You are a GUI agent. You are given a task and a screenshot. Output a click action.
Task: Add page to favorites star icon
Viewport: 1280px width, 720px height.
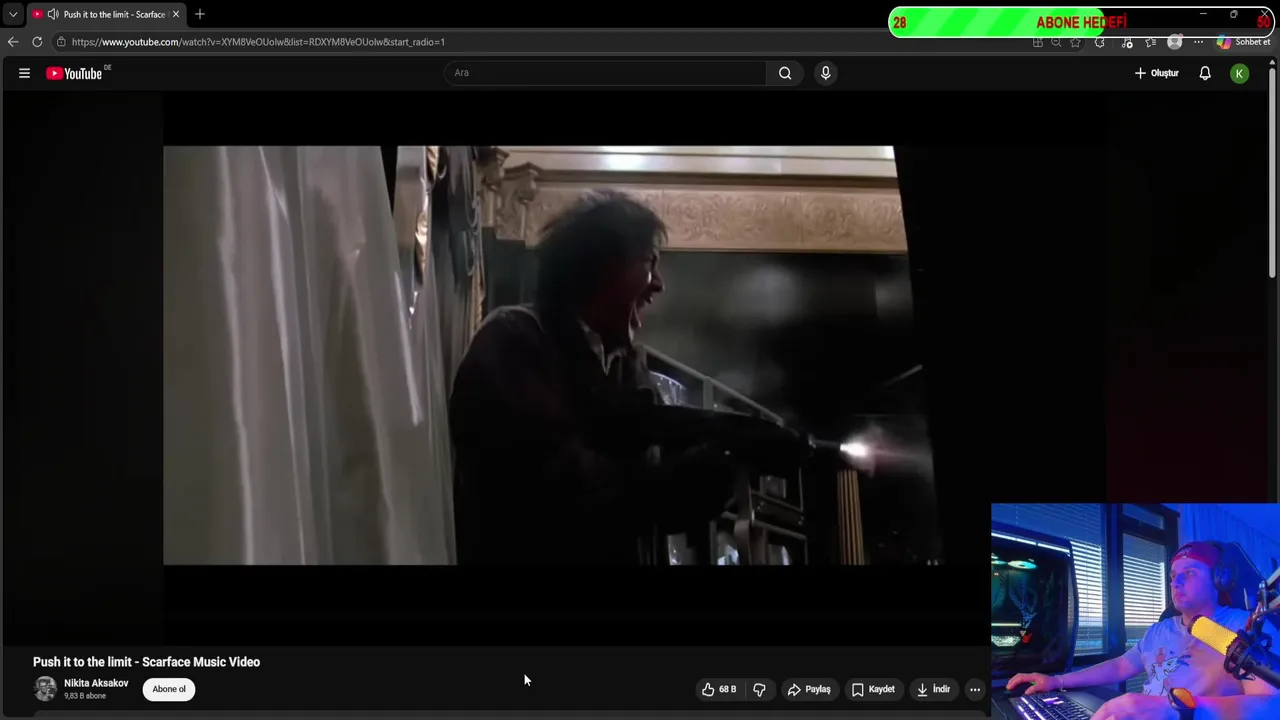[1076, 42]
